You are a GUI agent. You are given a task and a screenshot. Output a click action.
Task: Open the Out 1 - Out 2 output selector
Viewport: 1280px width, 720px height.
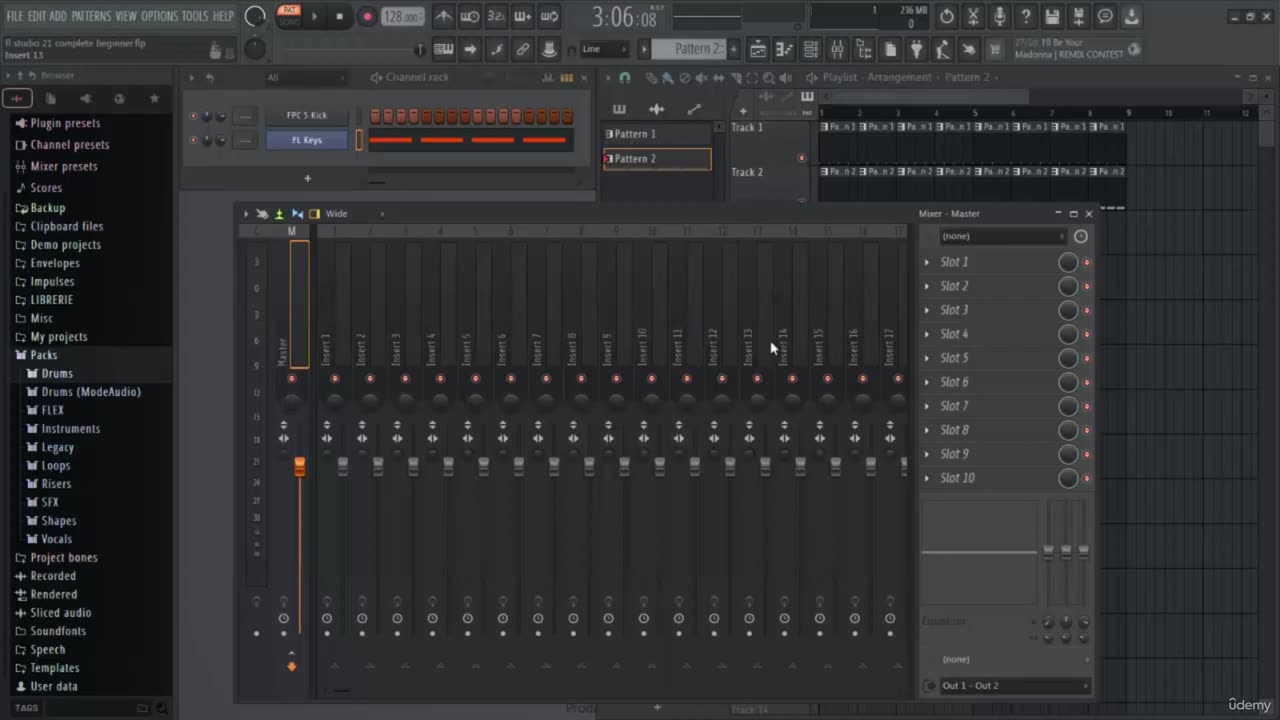1015,686
